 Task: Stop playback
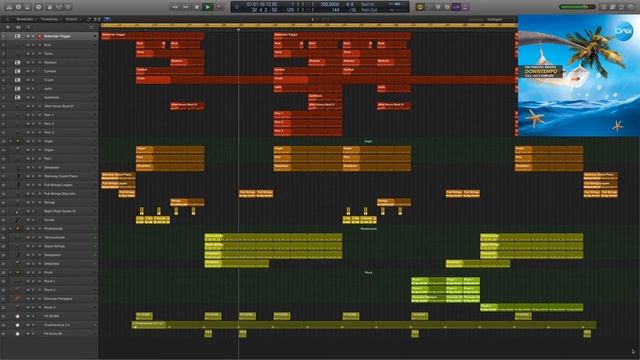(x=197, y=7)
